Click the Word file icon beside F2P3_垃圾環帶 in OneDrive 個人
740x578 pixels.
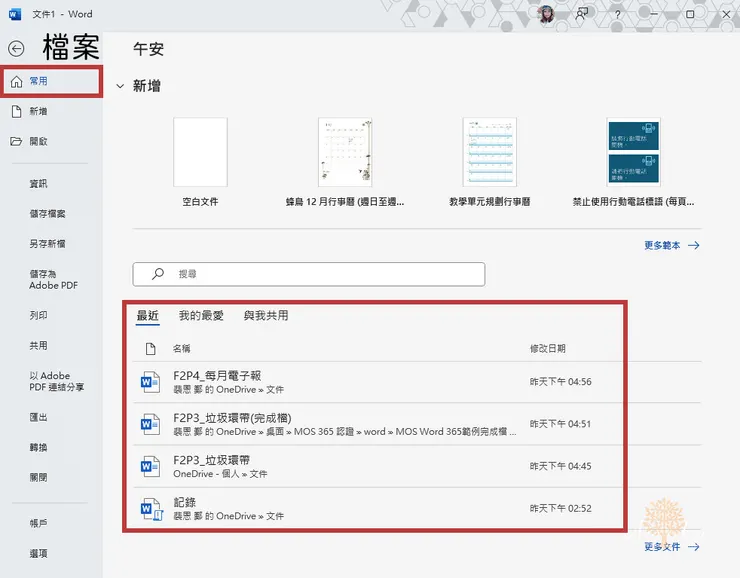[150, 466]
